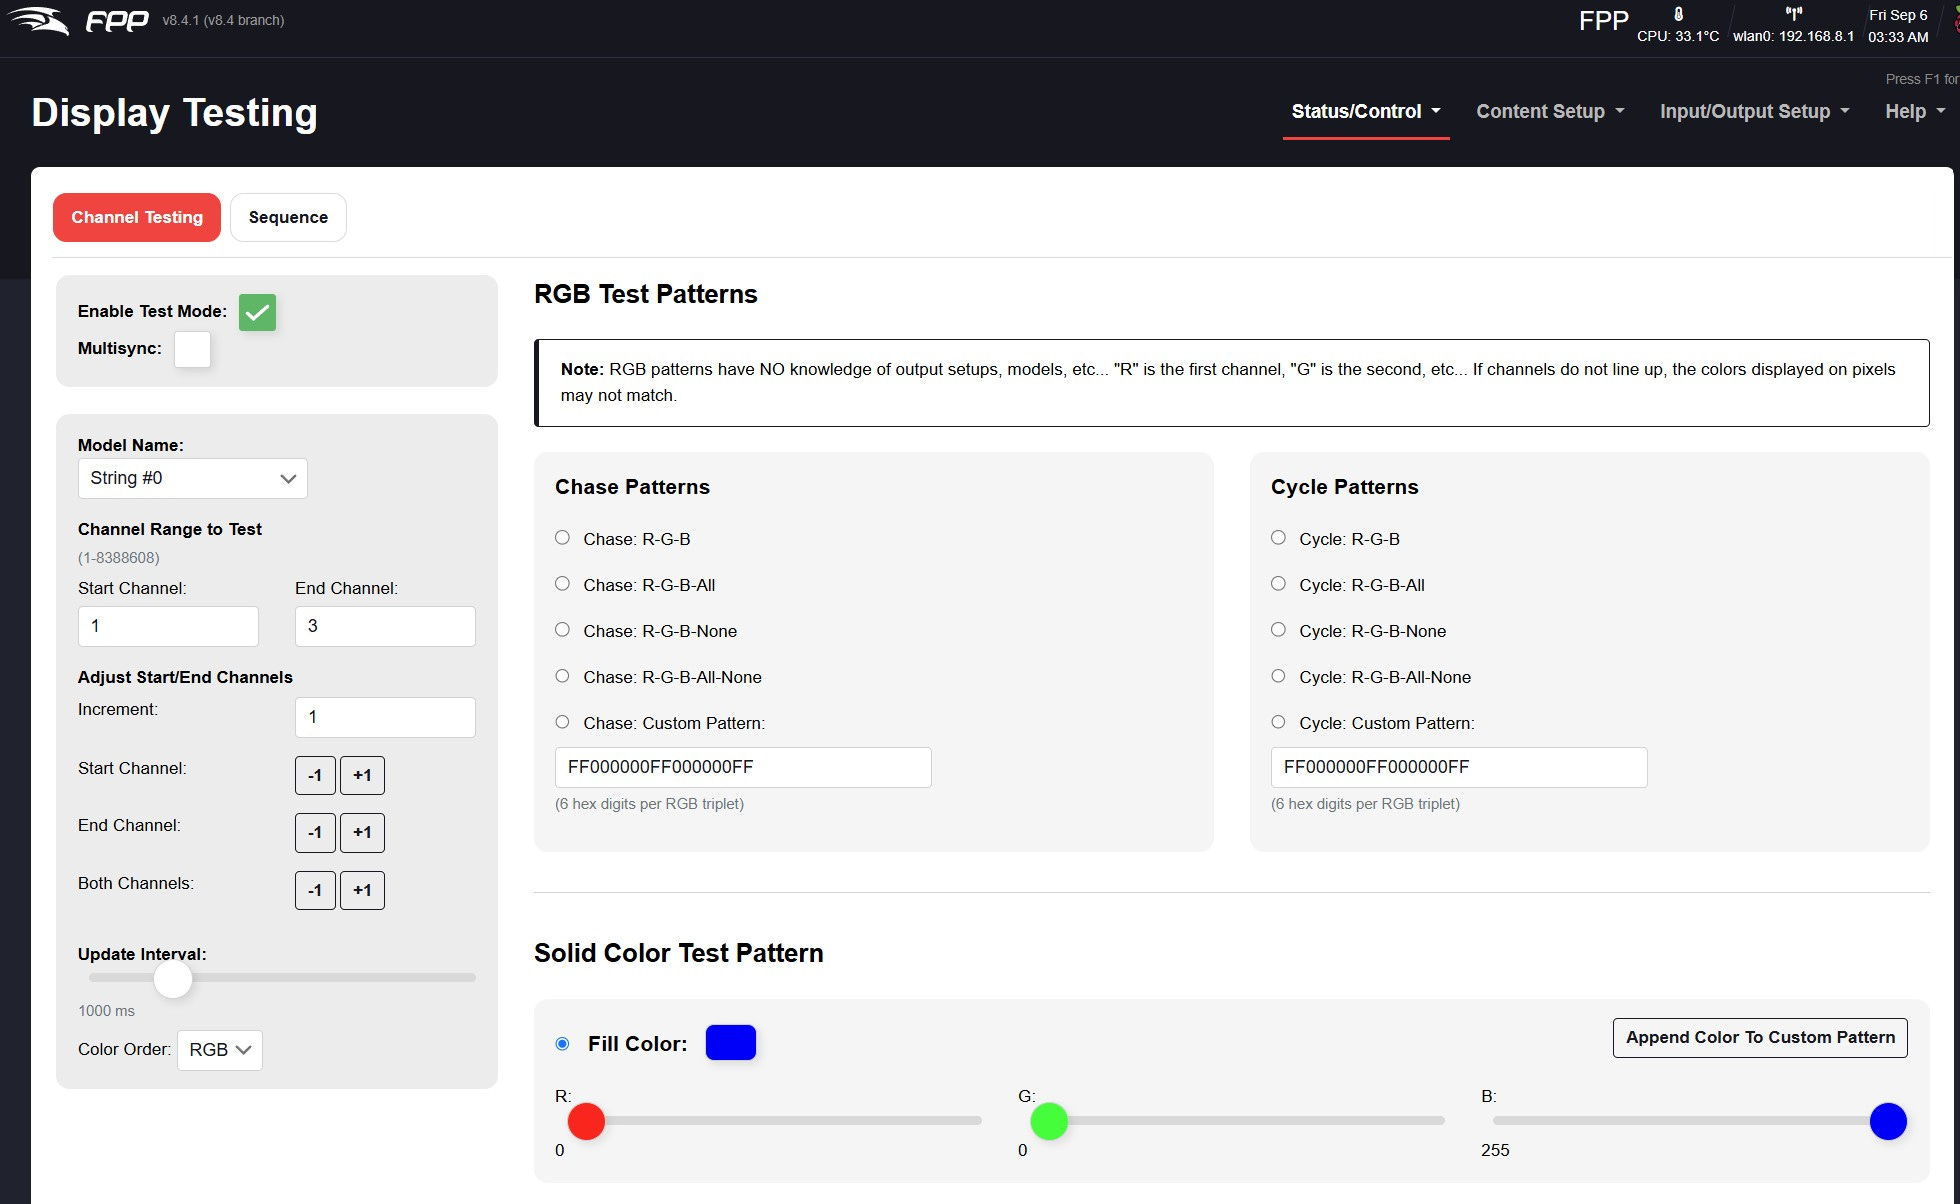Viewport: 1960px width, 1204px height.
Task: Click End Channel plus one button
Action: click(362, 832)
